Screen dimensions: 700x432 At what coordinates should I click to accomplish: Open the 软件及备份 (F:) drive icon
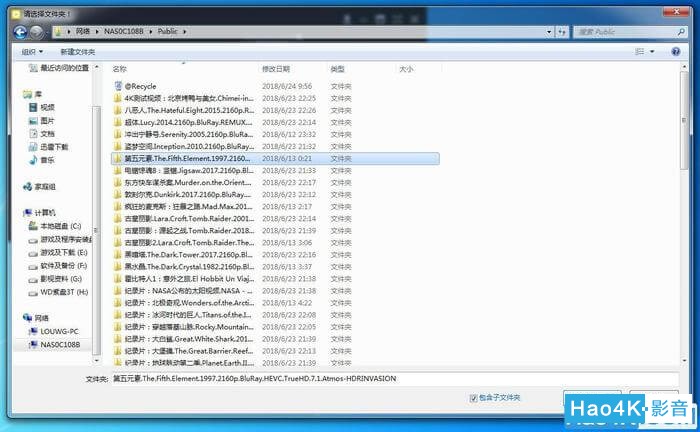point(33,266)
